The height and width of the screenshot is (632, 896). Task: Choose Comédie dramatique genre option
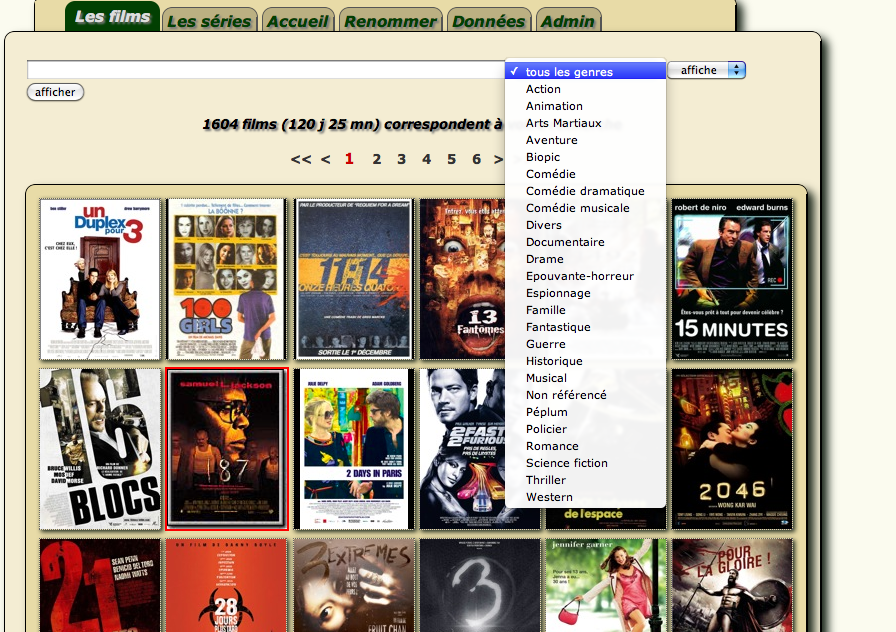coord(585,191)
